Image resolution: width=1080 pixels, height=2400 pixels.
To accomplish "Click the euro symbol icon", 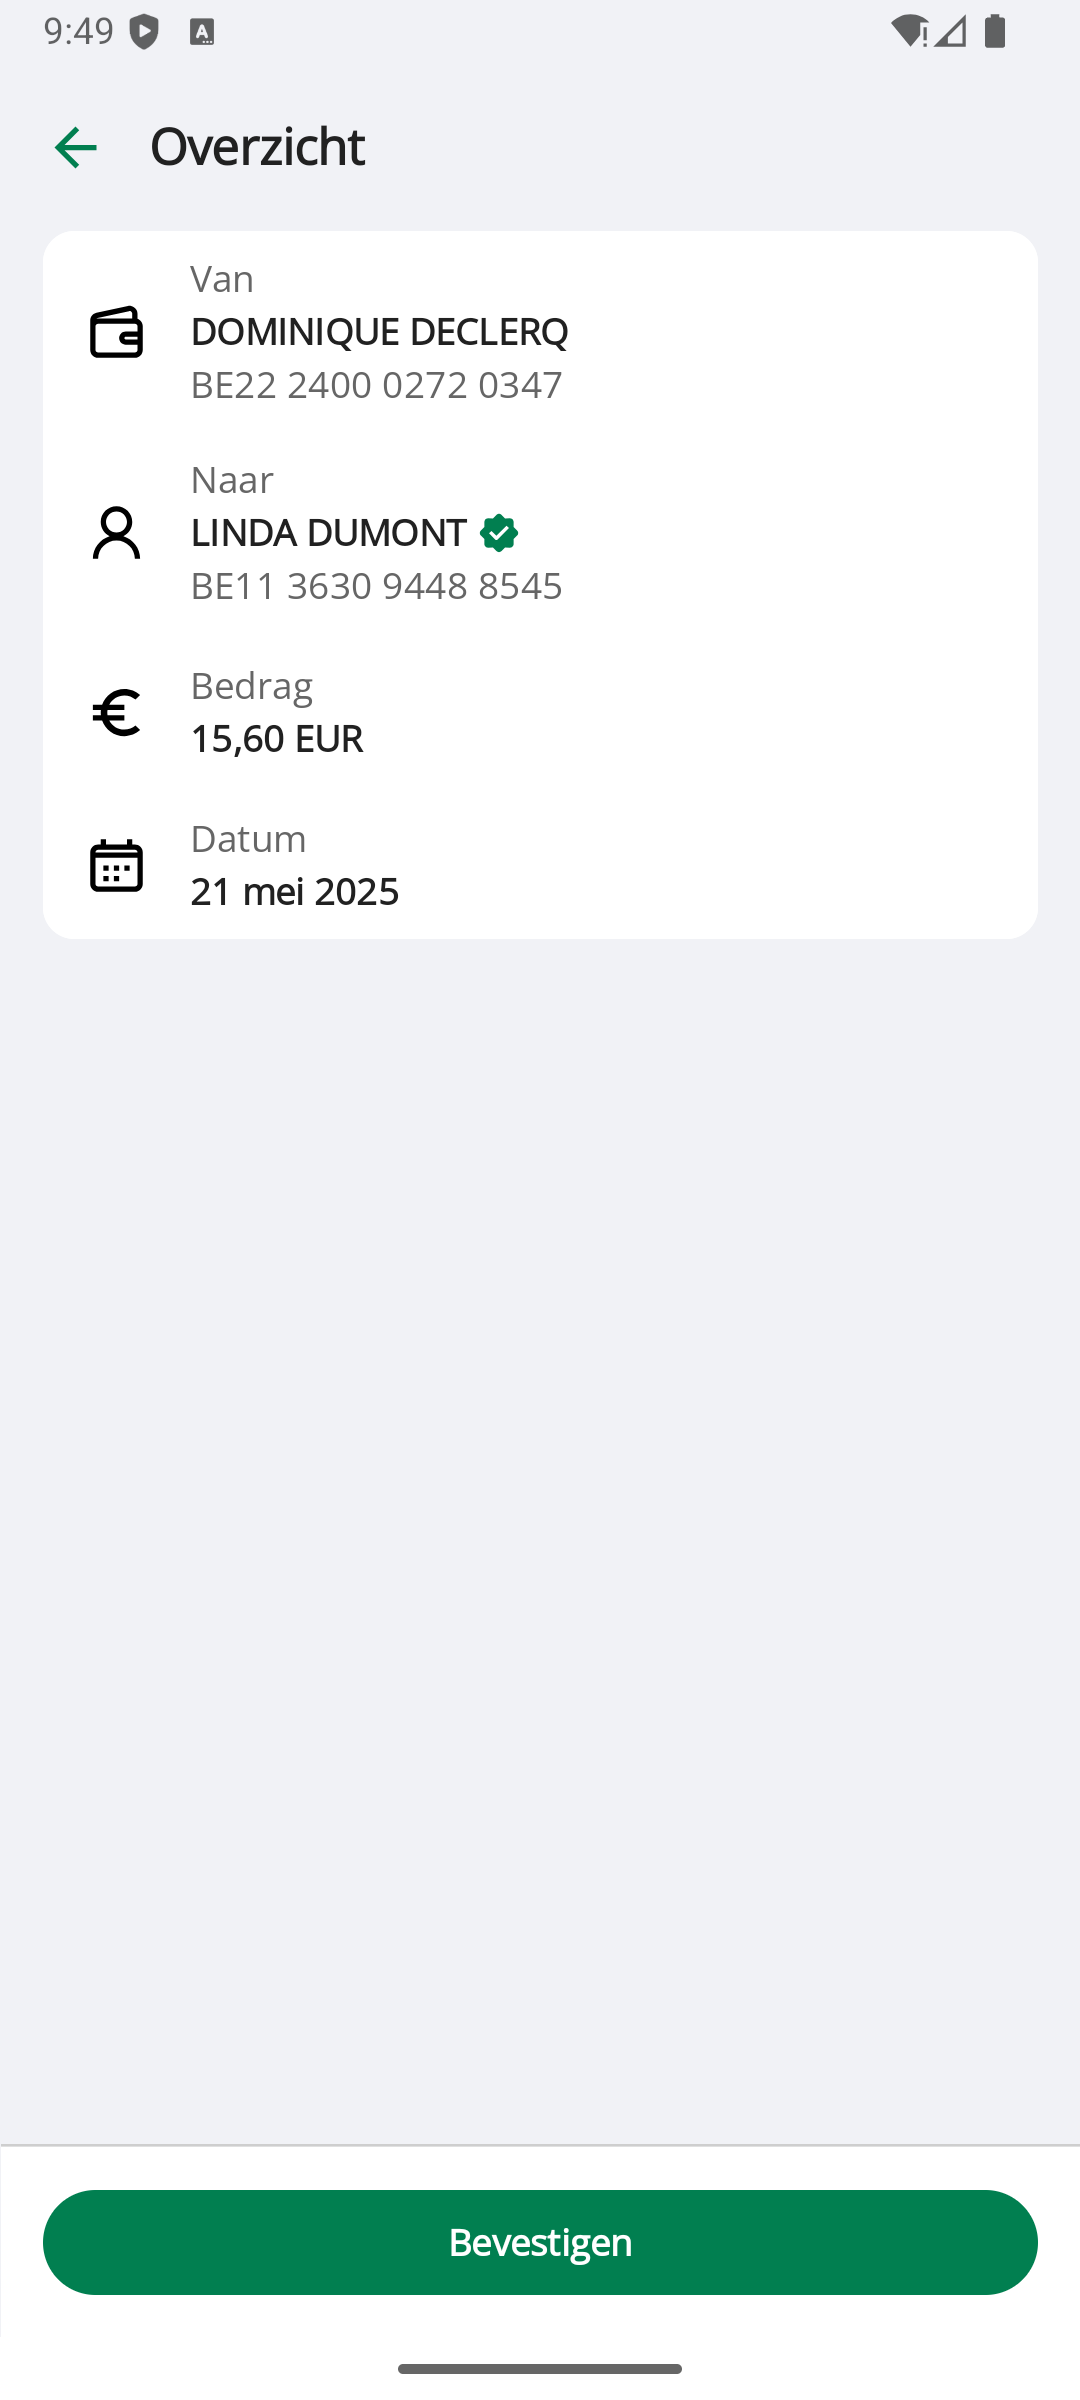I will click(116, 713).
